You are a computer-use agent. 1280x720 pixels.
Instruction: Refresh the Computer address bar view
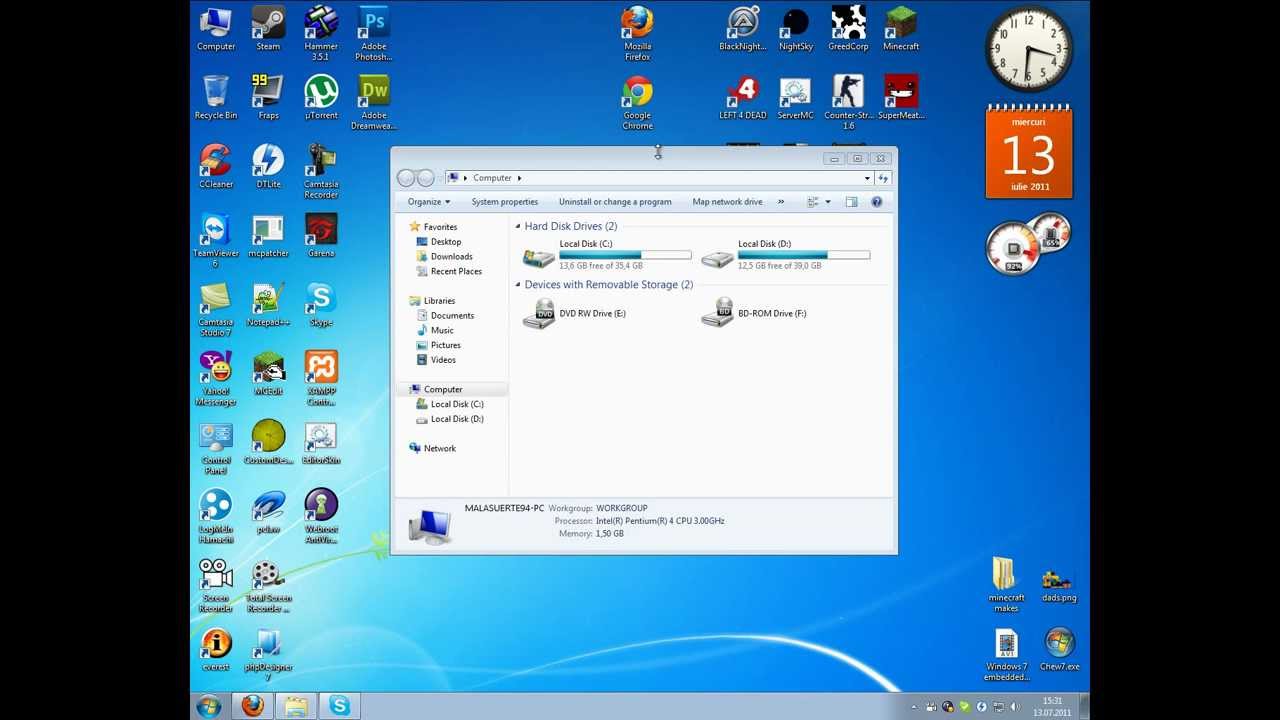(882, 178)
